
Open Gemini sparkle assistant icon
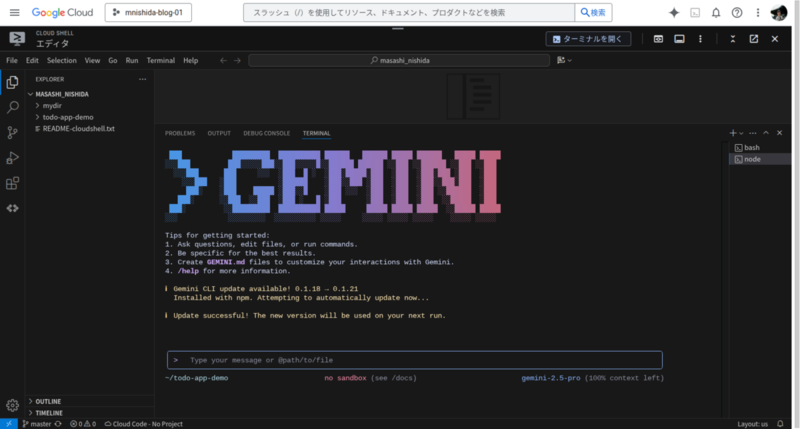click(x=674, y=13)
